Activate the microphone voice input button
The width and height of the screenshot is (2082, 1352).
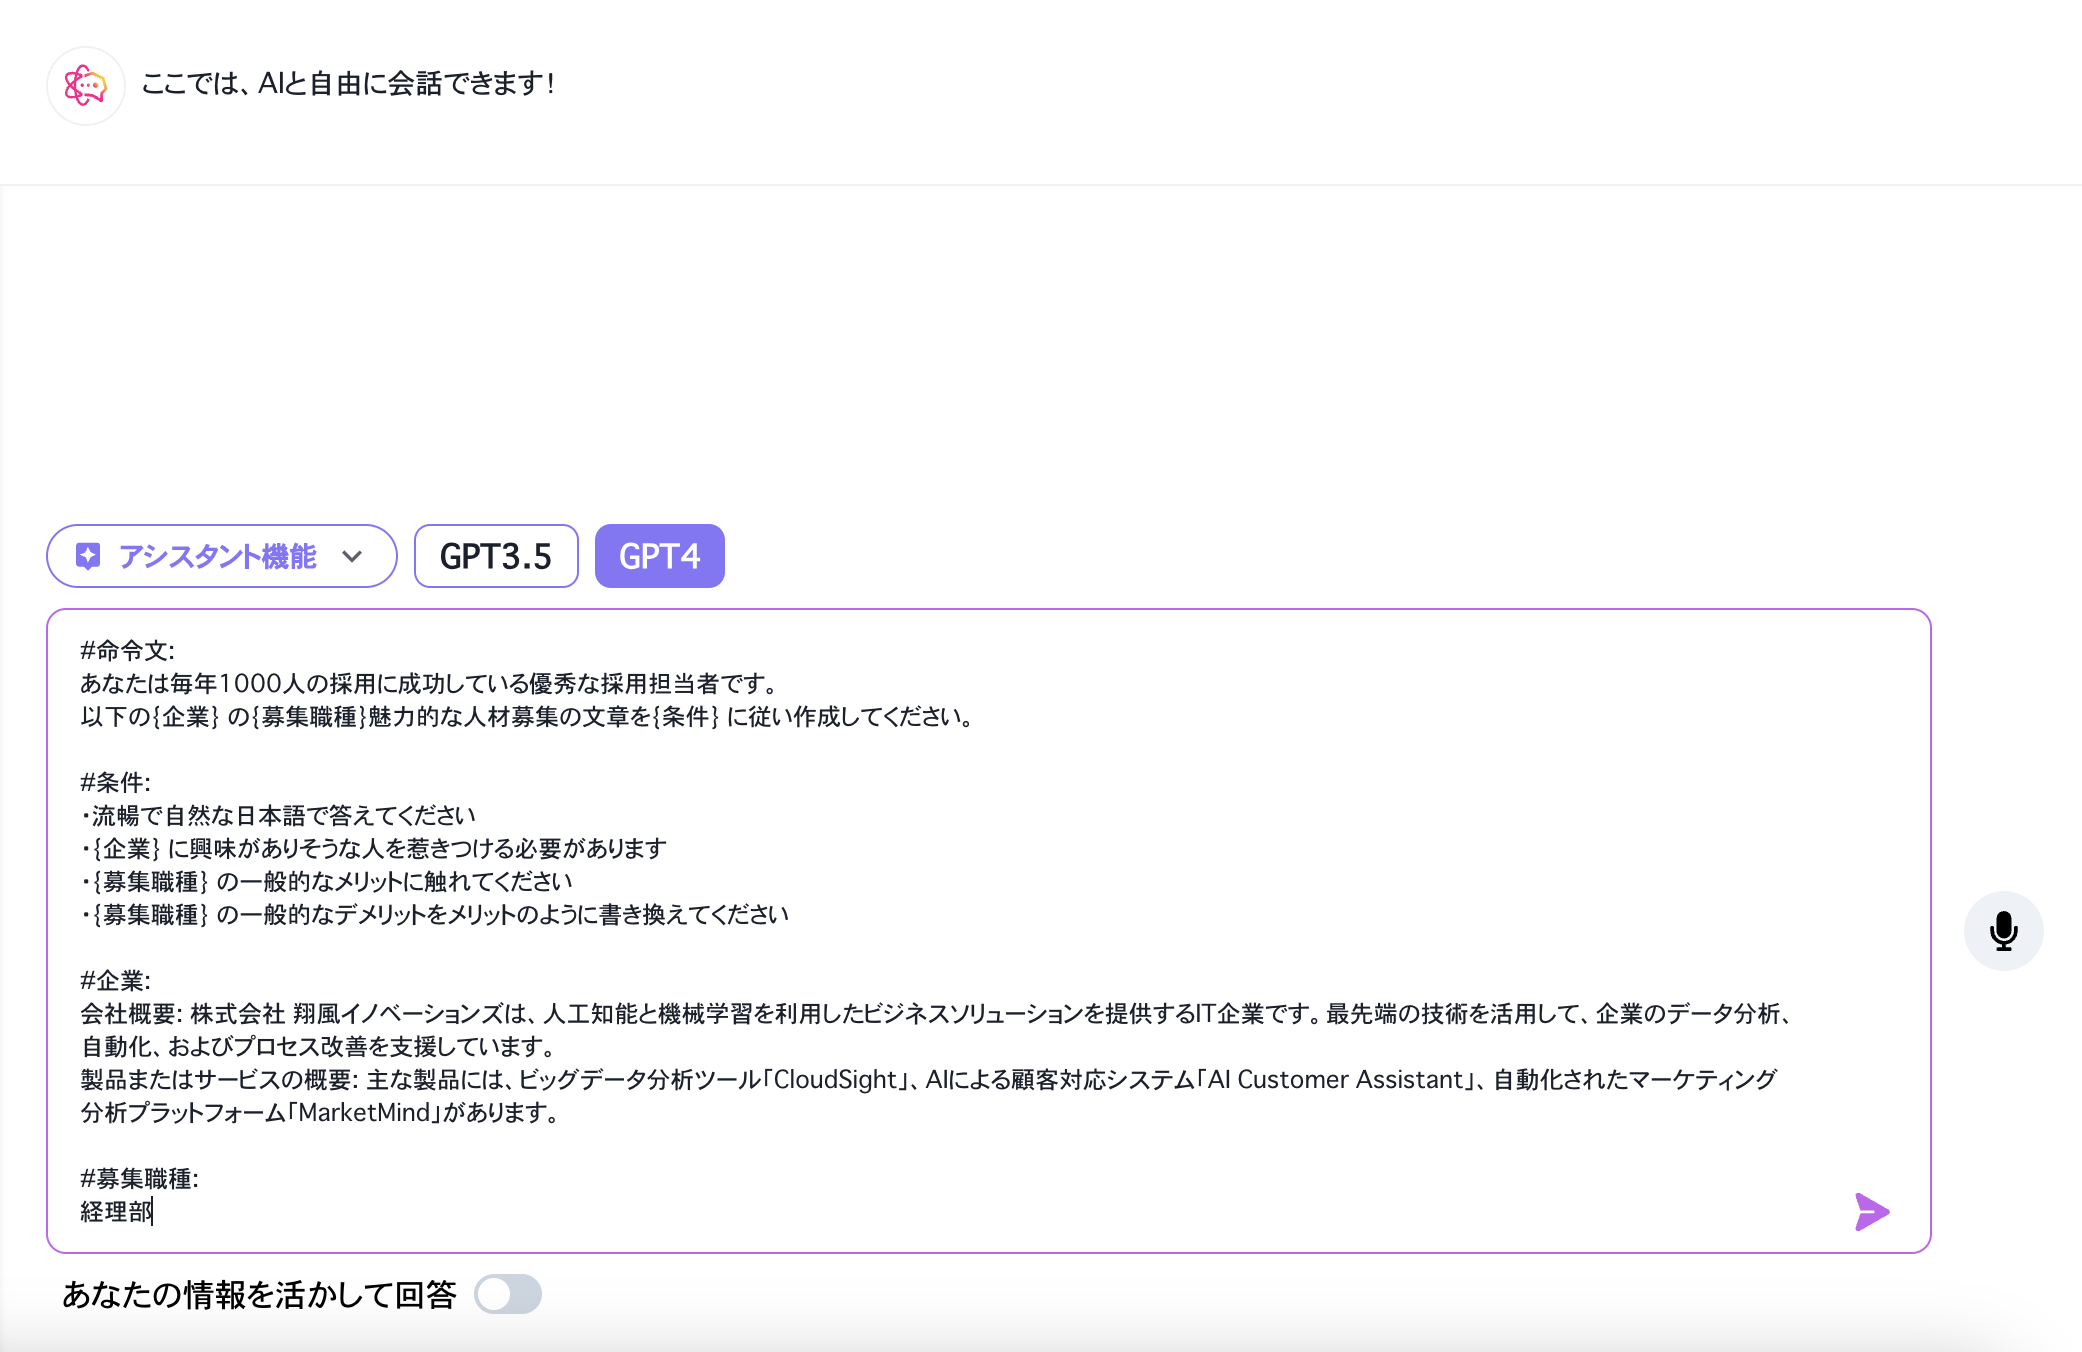click(2003, 931)
